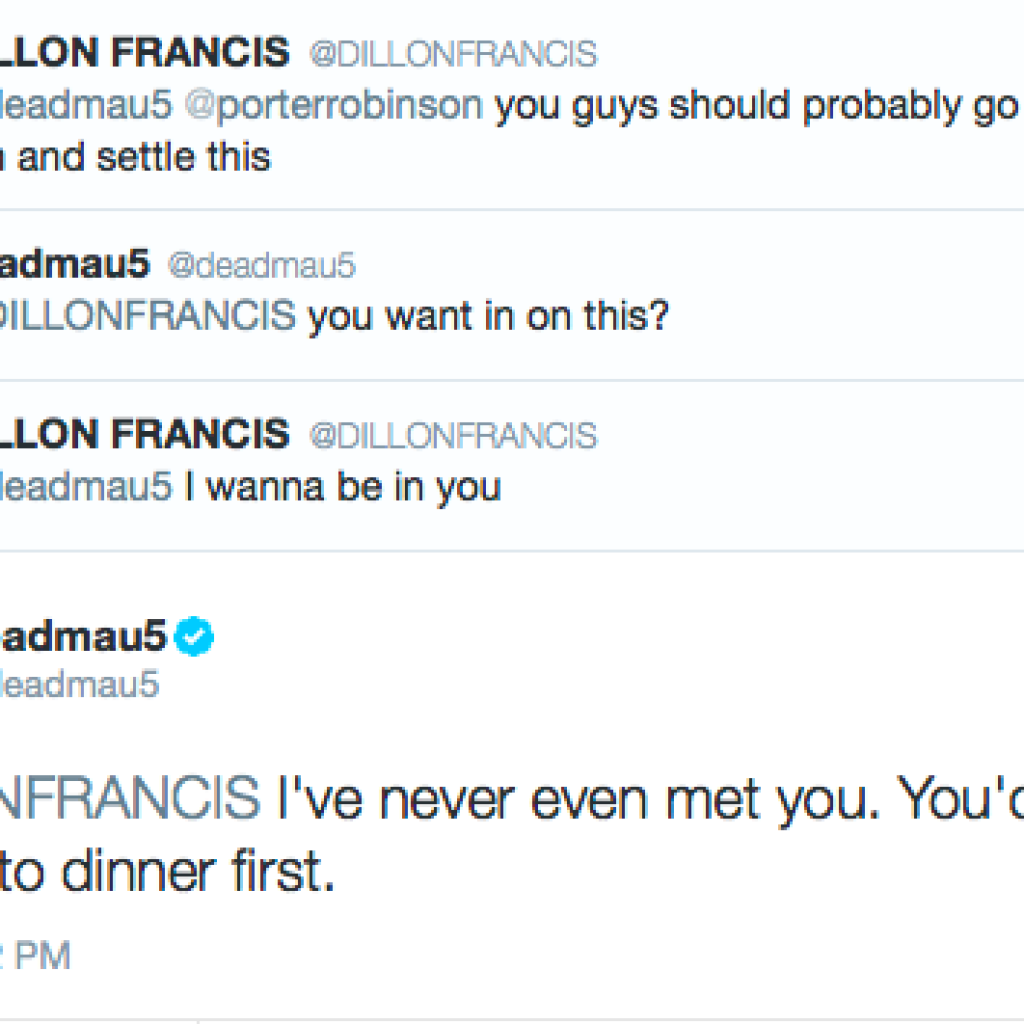Click the NFRANCIS mention in the large tweet
The width and height of the screenshot is (1024, 1024).
pyautogui.click(x=128, y=797)
